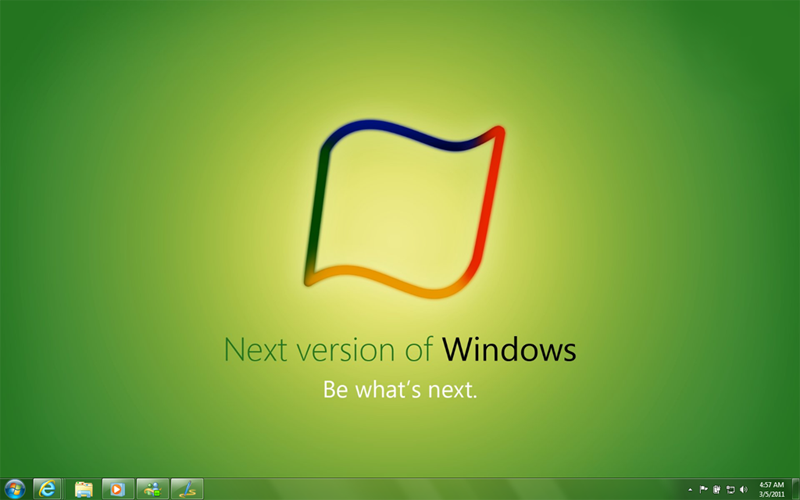
Task: Open the network status tray icon
Action: (730, 489)
